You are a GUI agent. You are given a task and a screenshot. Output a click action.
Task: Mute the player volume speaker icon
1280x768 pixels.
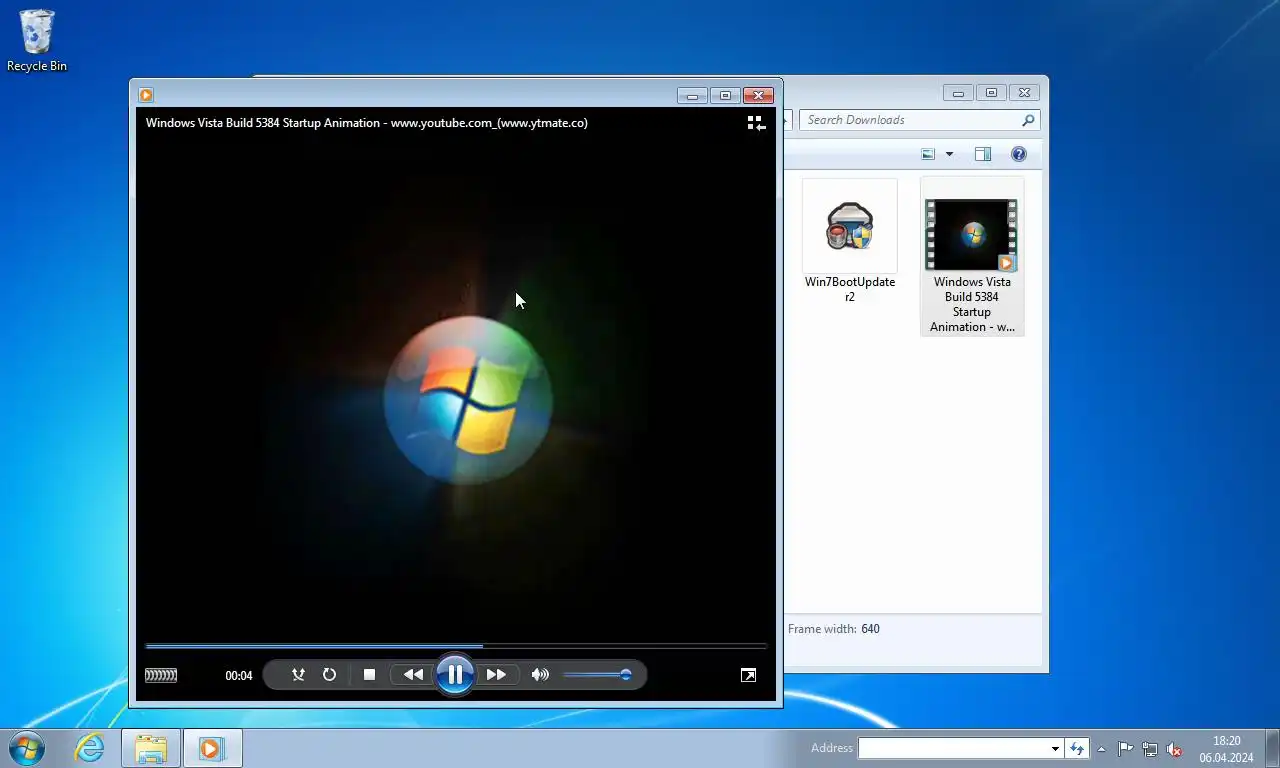[x=540, y=675]
